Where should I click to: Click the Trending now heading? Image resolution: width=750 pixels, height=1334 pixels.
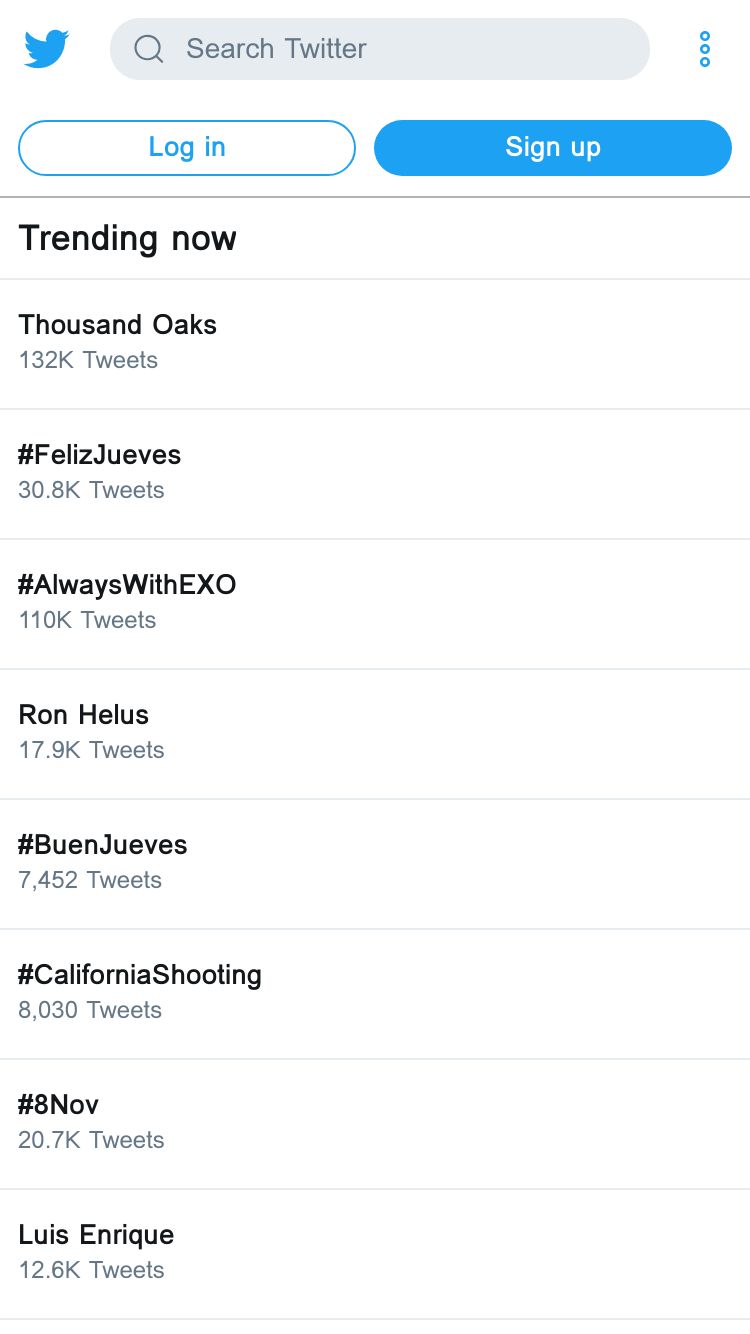click(128, 238)
